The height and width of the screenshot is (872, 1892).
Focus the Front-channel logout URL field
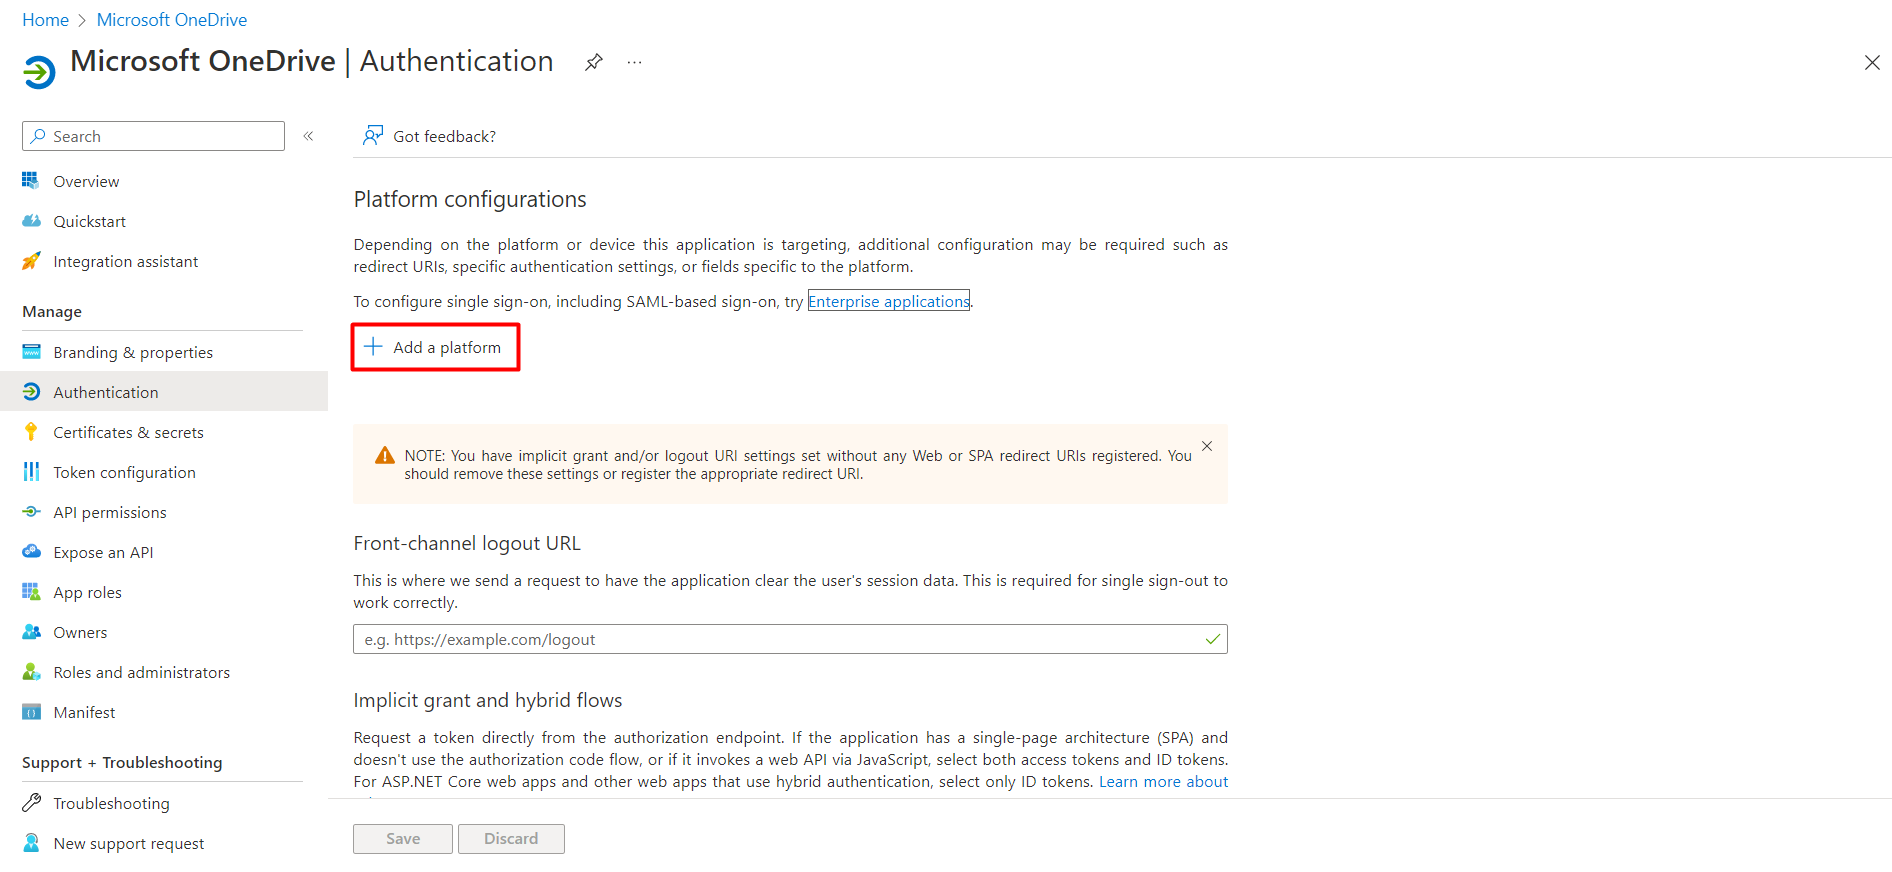790,639
